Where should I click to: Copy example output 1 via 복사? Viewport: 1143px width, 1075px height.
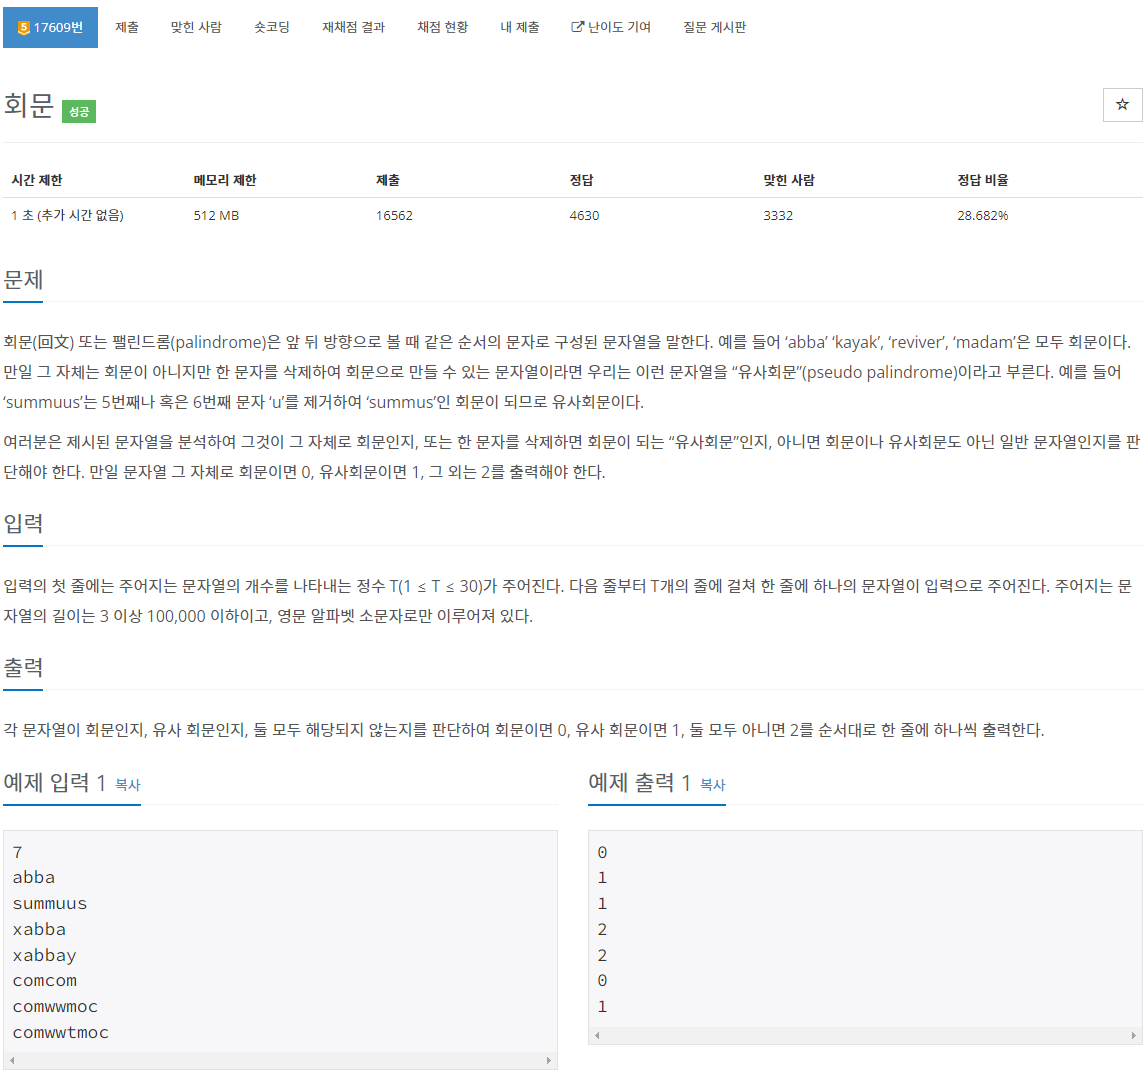point(713,785)
